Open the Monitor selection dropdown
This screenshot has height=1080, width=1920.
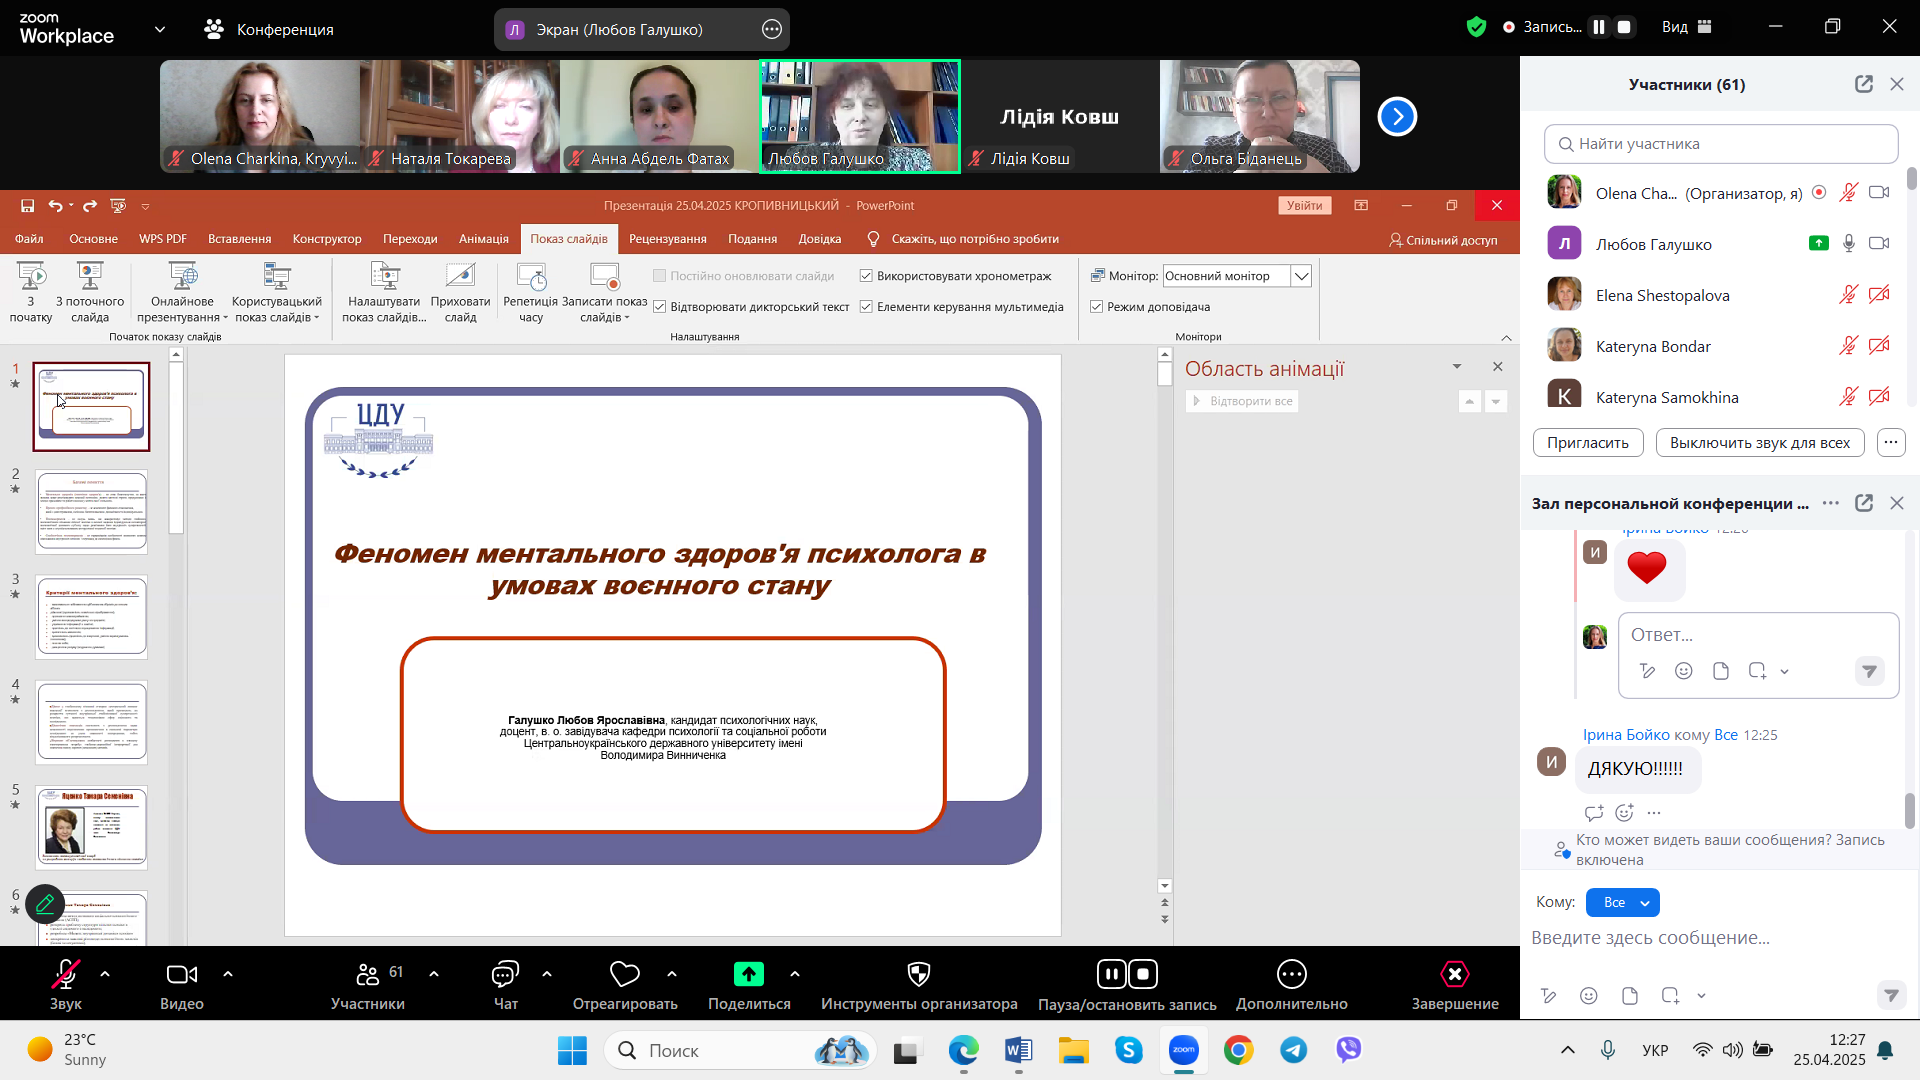[1301, 276]
